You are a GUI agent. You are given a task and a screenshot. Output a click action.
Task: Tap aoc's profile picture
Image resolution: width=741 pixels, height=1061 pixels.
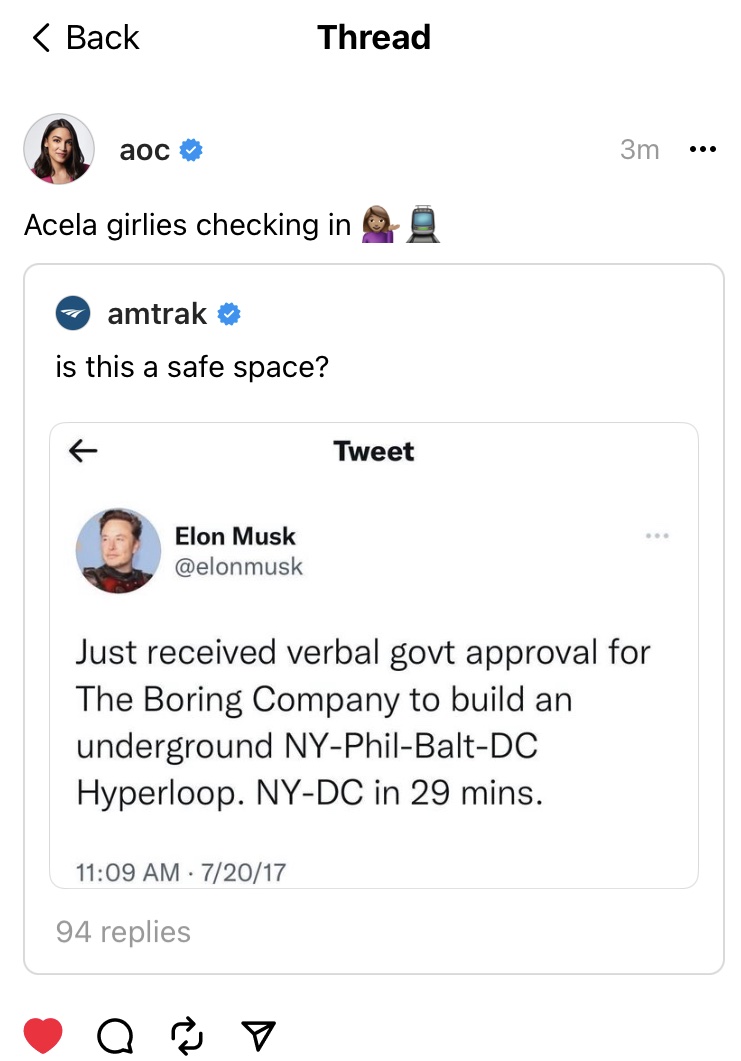coord(59,149)
